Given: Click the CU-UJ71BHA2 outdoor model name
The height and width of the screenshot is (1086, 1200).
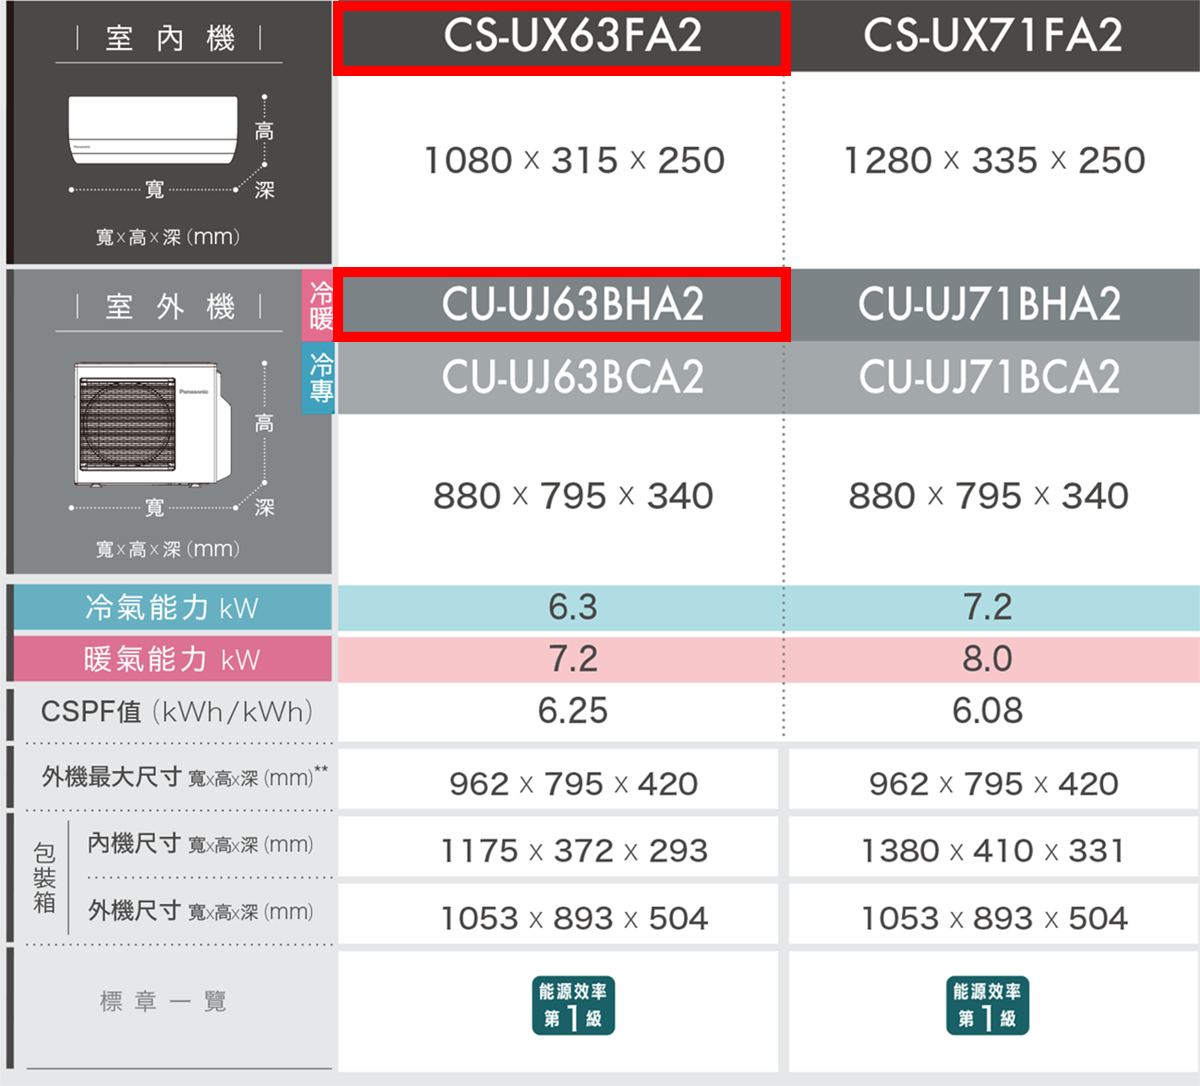Looking at the screenshot, I should click(989, 304).
